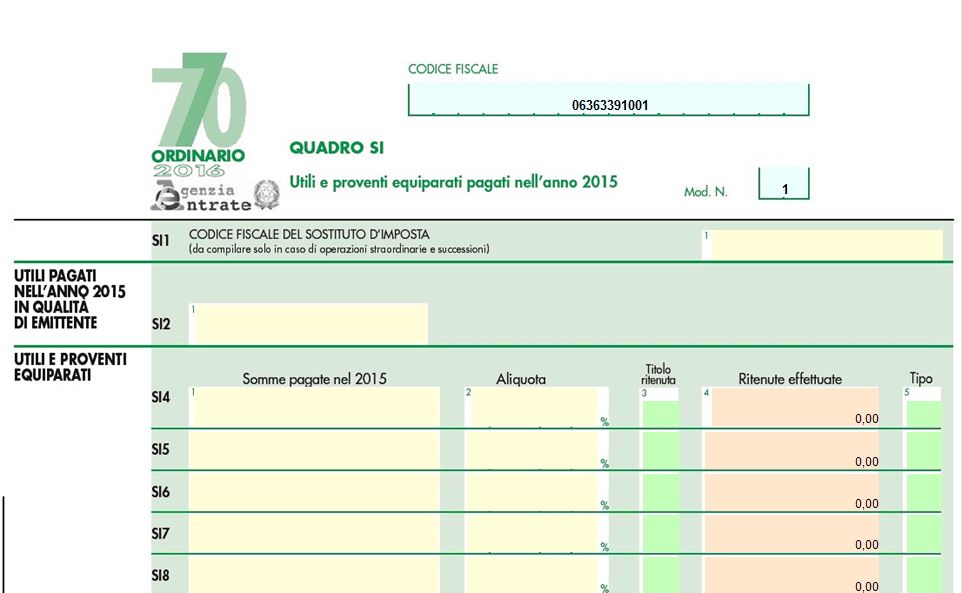The image size is (962, 593).
Task: Click 'Utili e proventi equiparati pagati nell'anno 2015' subtitle
Action: coord(453,182)
